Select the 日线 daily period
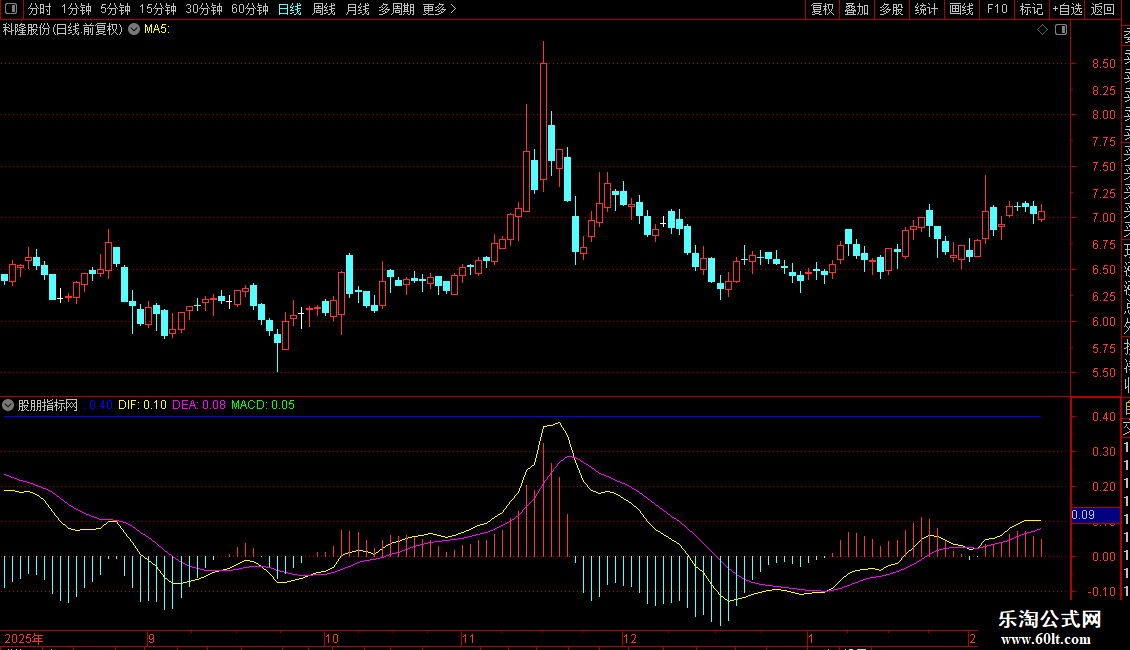 tap(289, 10)
